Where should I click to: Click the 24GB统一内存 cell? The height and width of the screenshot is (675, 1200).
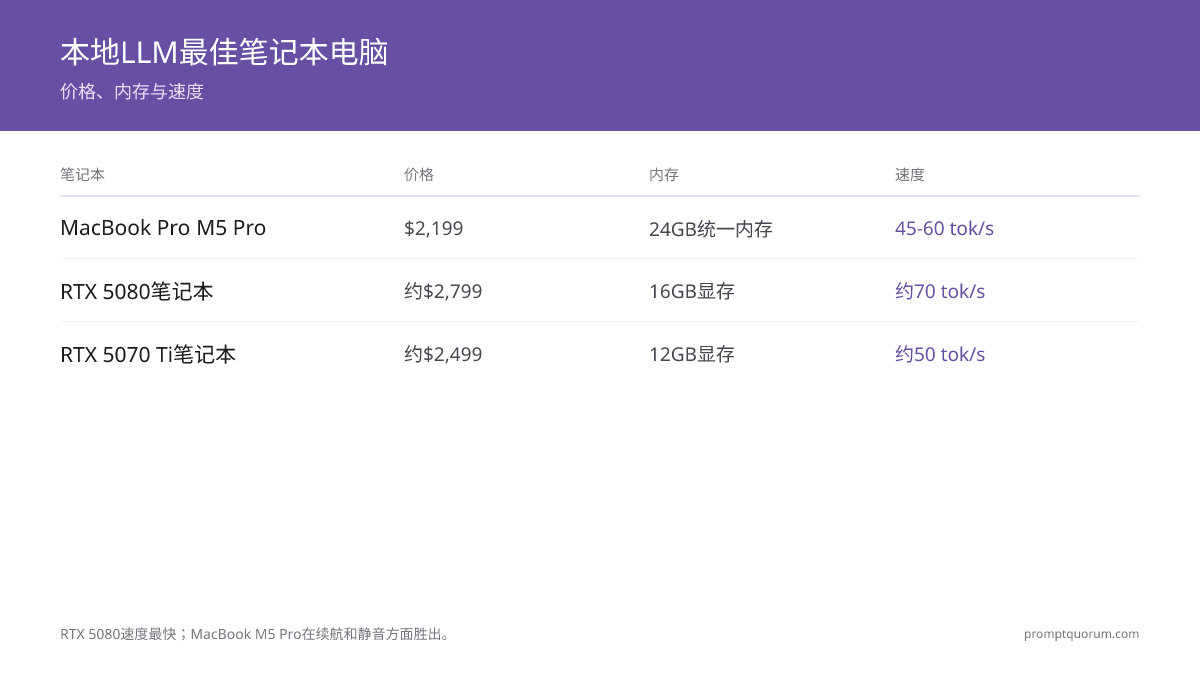(711, 229)
